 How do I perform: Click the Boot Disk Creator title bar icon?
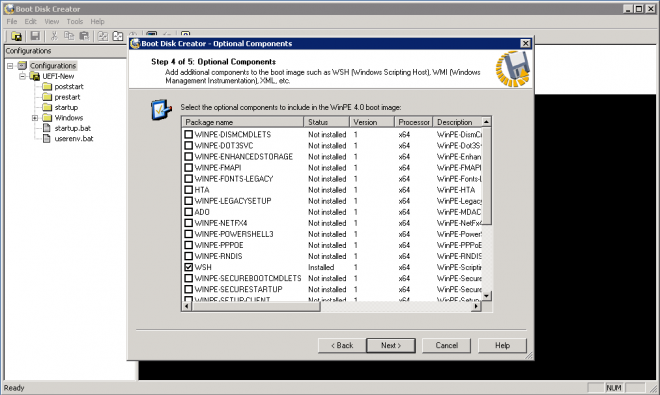pyautogui.click(x=9, y=9)
